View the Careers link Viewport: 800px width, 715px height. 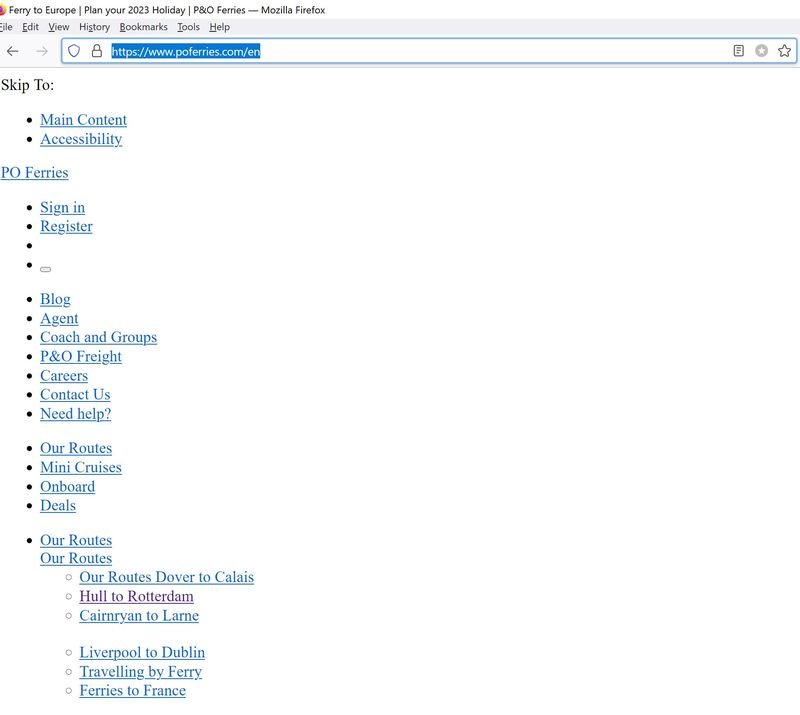(64, 376)
